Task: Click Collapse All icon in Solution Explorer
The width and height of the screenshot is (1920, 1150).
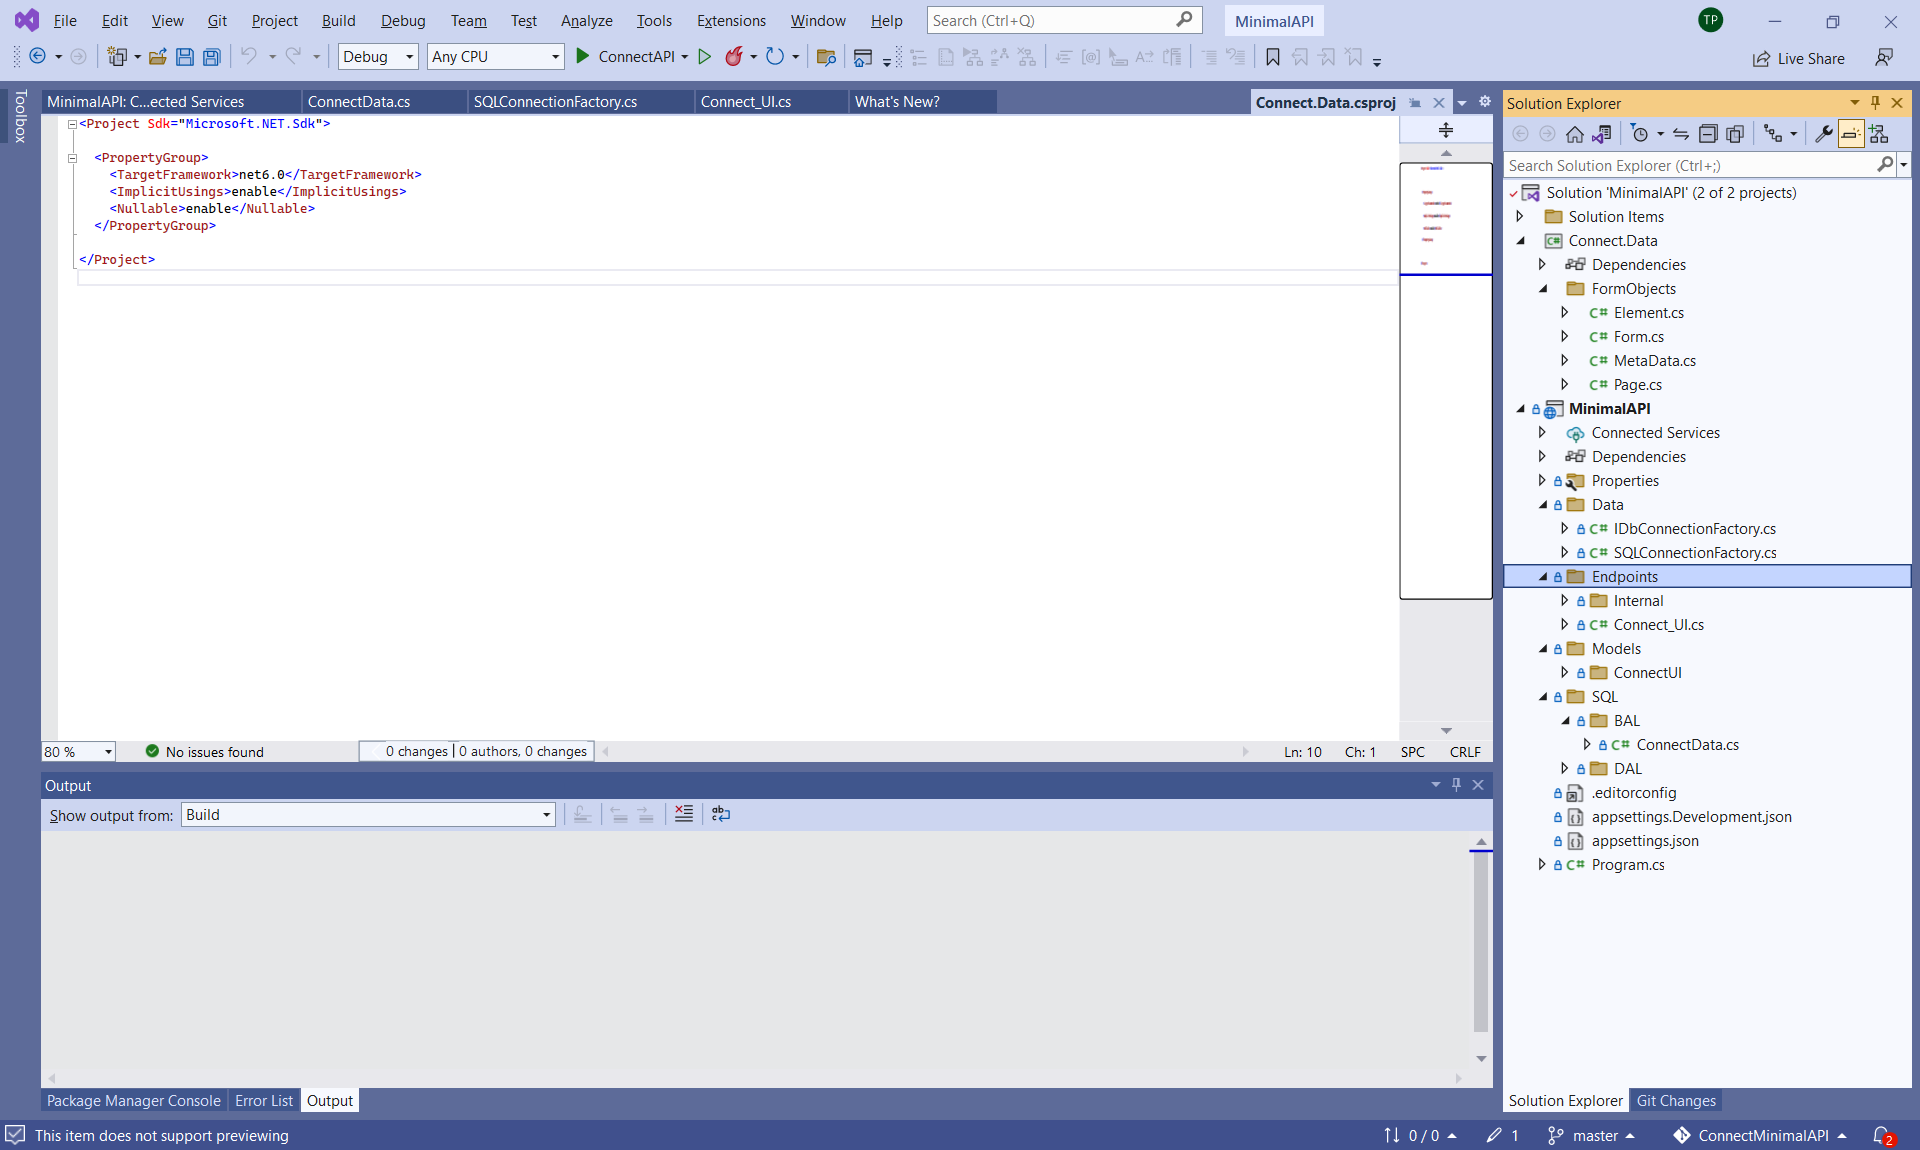Action: (1708, 134)
